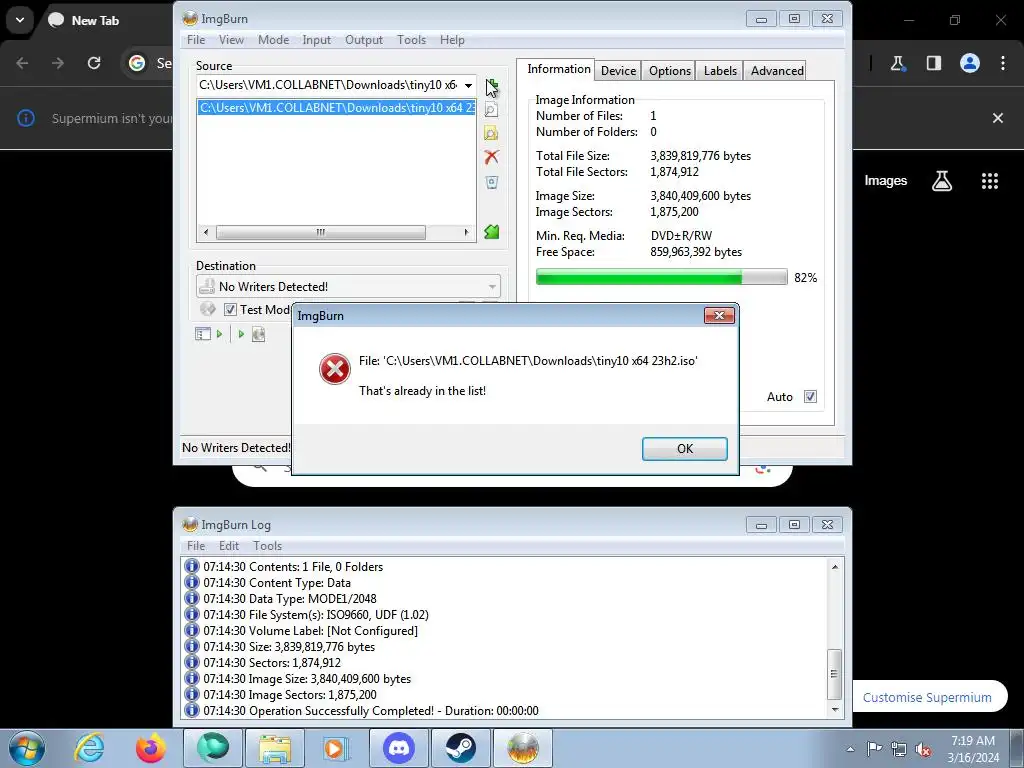Open Steam from the taskbar
Image resolution: width=1024 pixels, height=768 pixels.
click(x=461, y=748)
